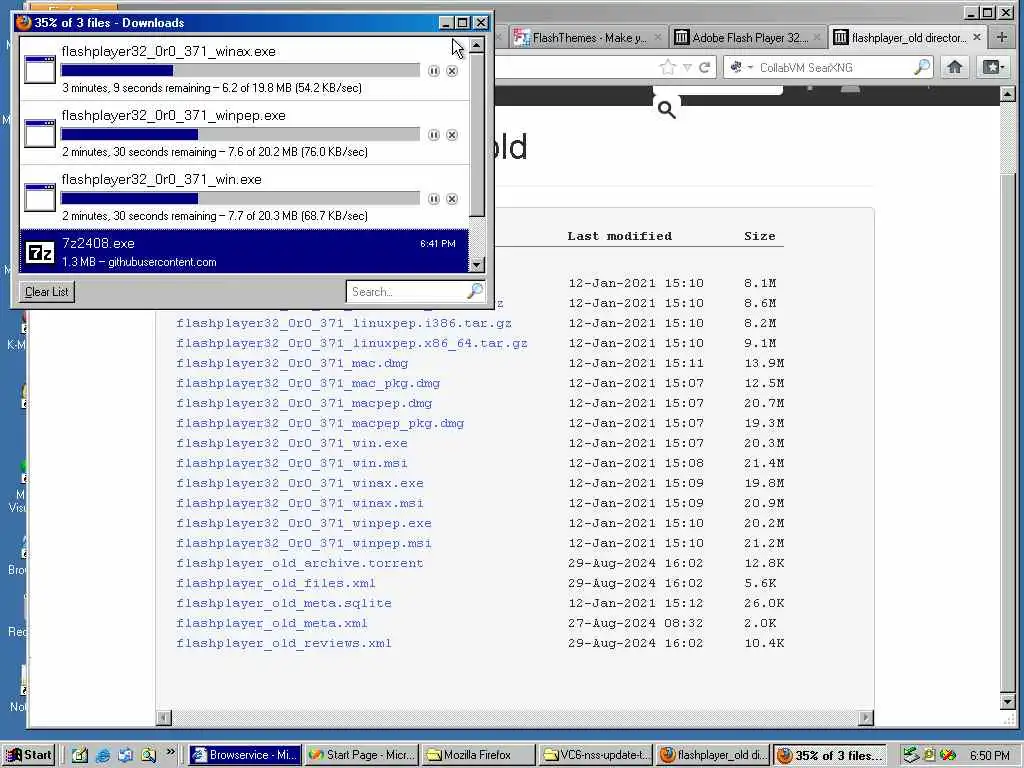
Task: Bookmark this page with the star
Action: pyautogui.click(x=668, y=67)
